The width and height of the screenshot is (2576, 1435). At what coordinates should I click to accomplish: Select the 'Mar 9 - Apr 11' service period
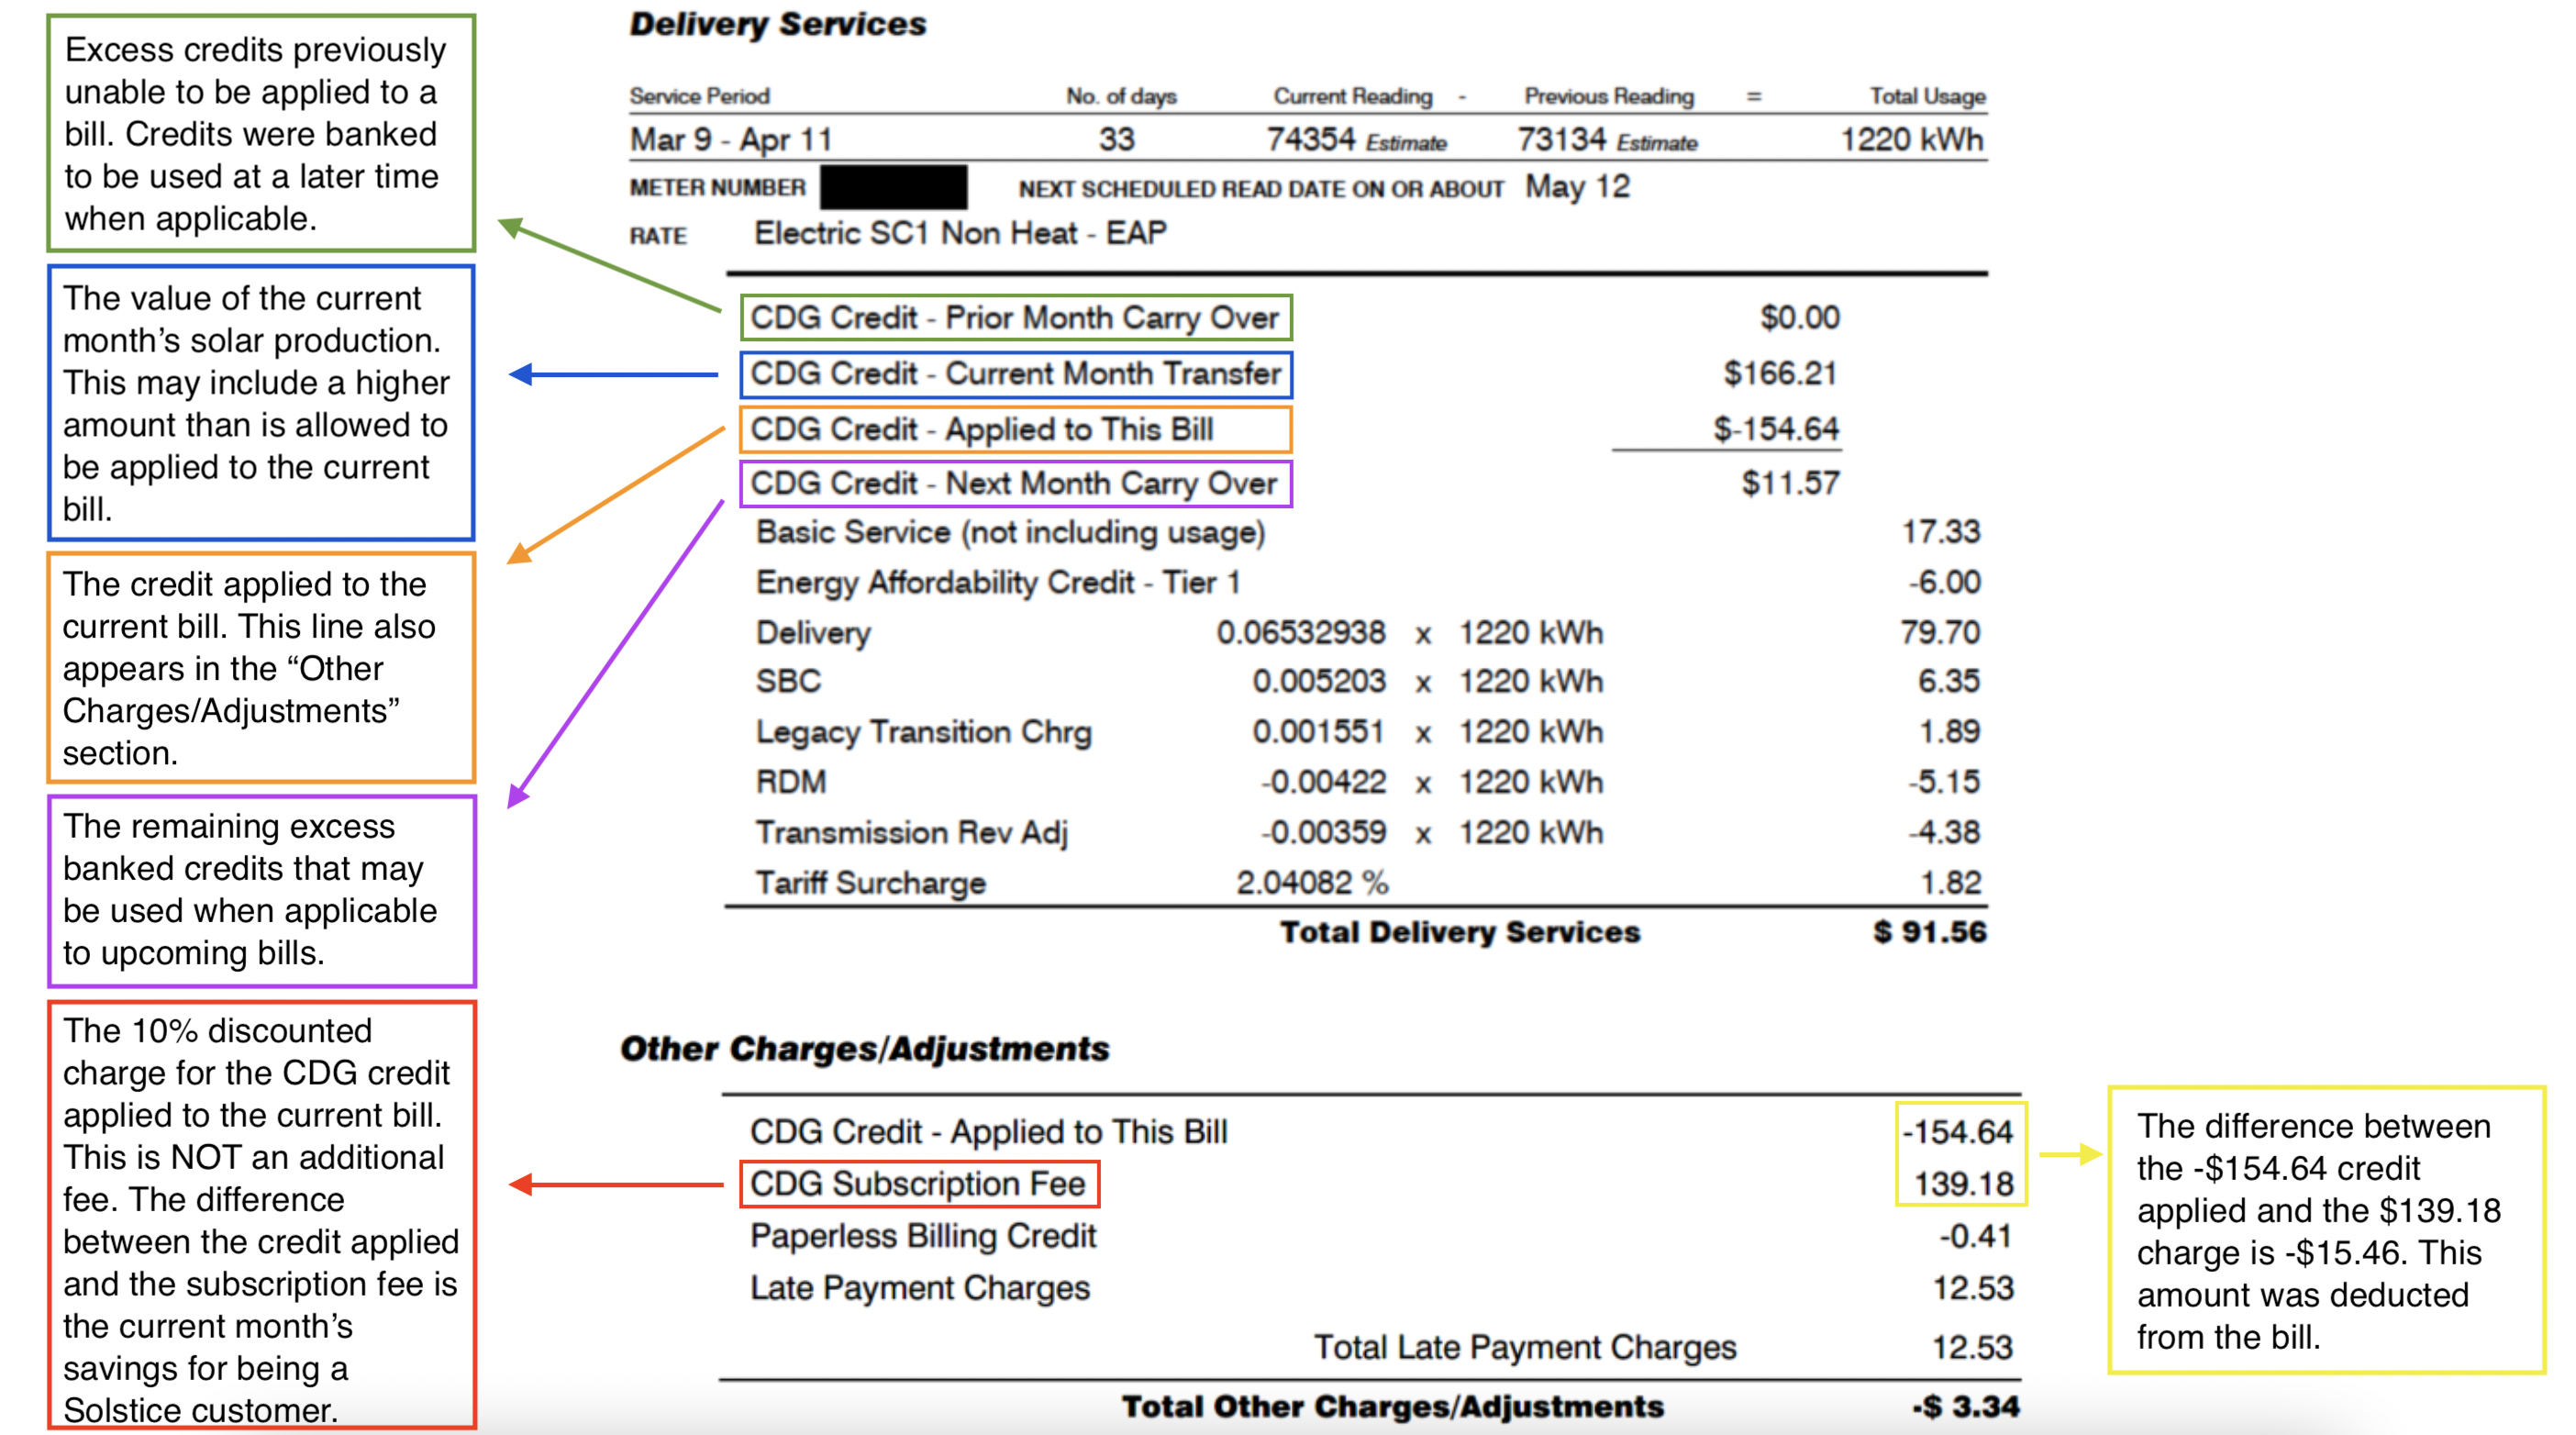coord(730,139)
